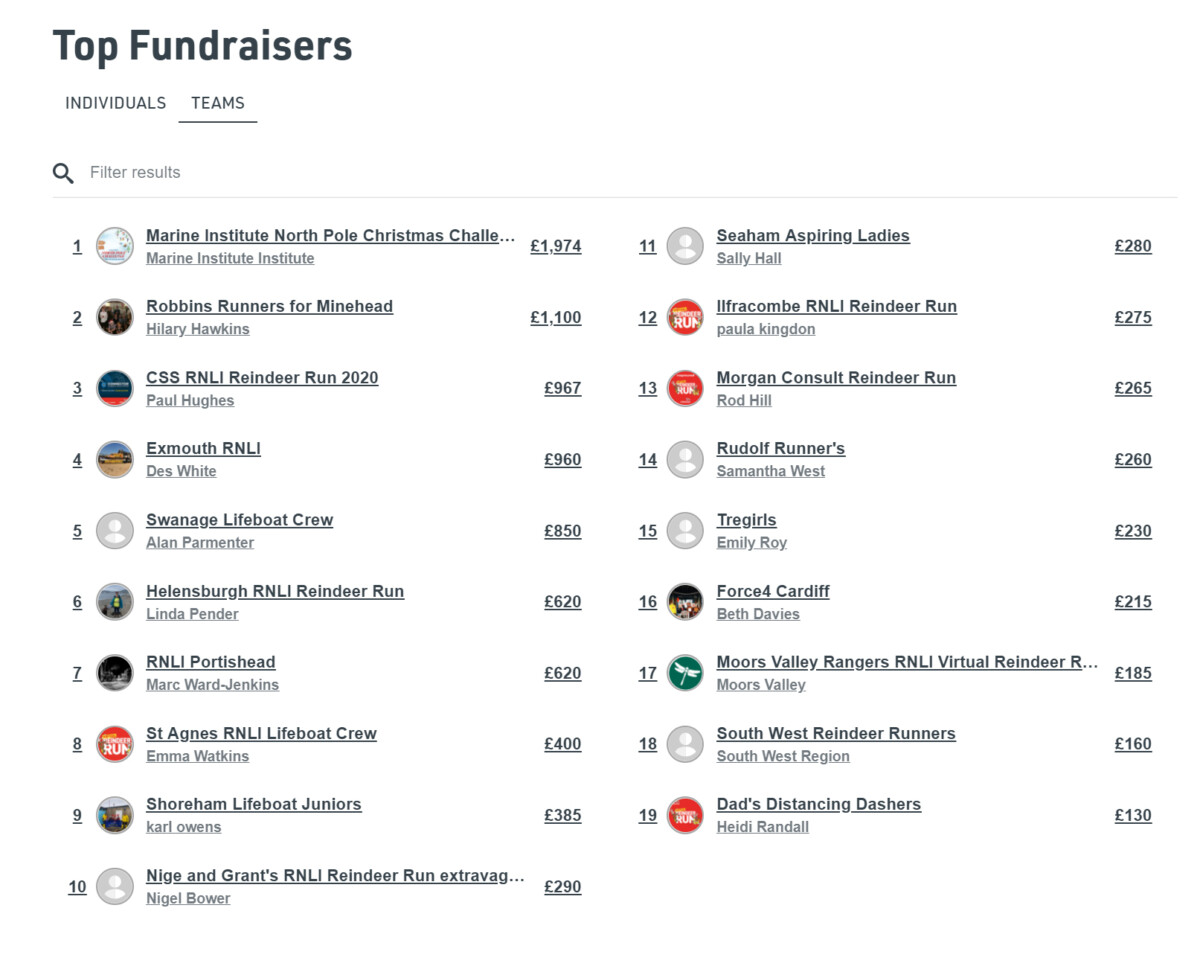Open Seaham Aspiring Ladies team page

813,236
